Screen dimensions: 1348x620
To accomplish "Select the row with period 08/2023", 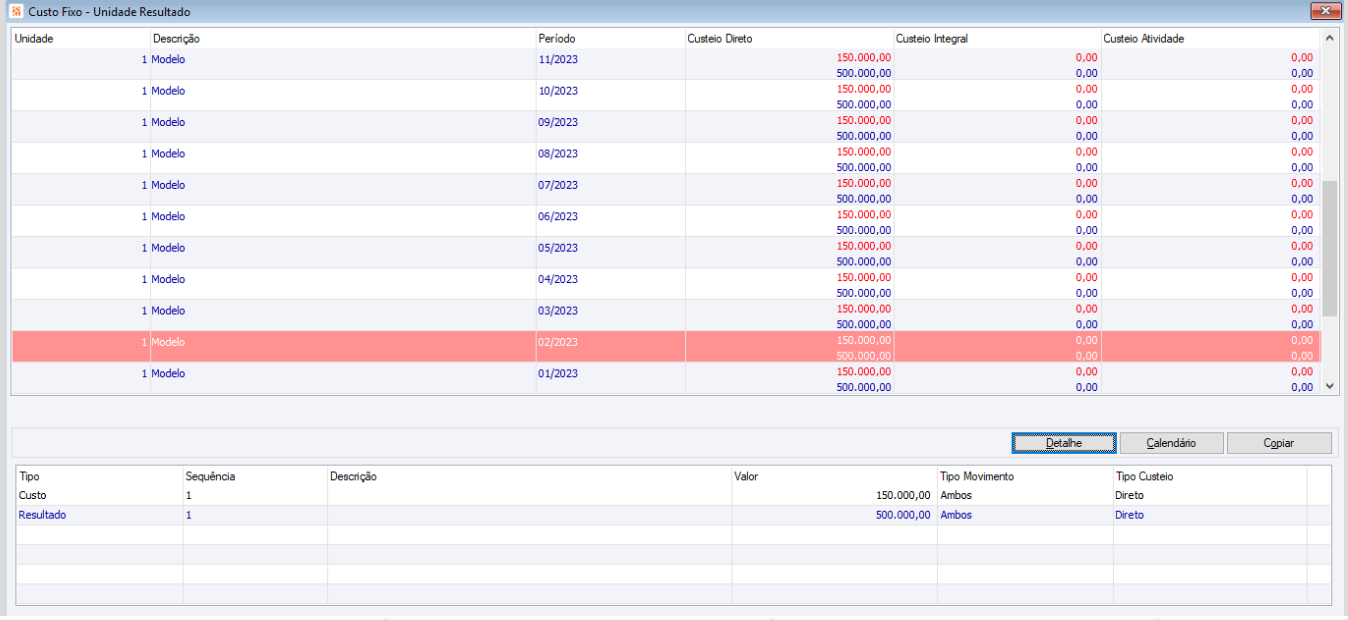I will (x=666, y=159).
